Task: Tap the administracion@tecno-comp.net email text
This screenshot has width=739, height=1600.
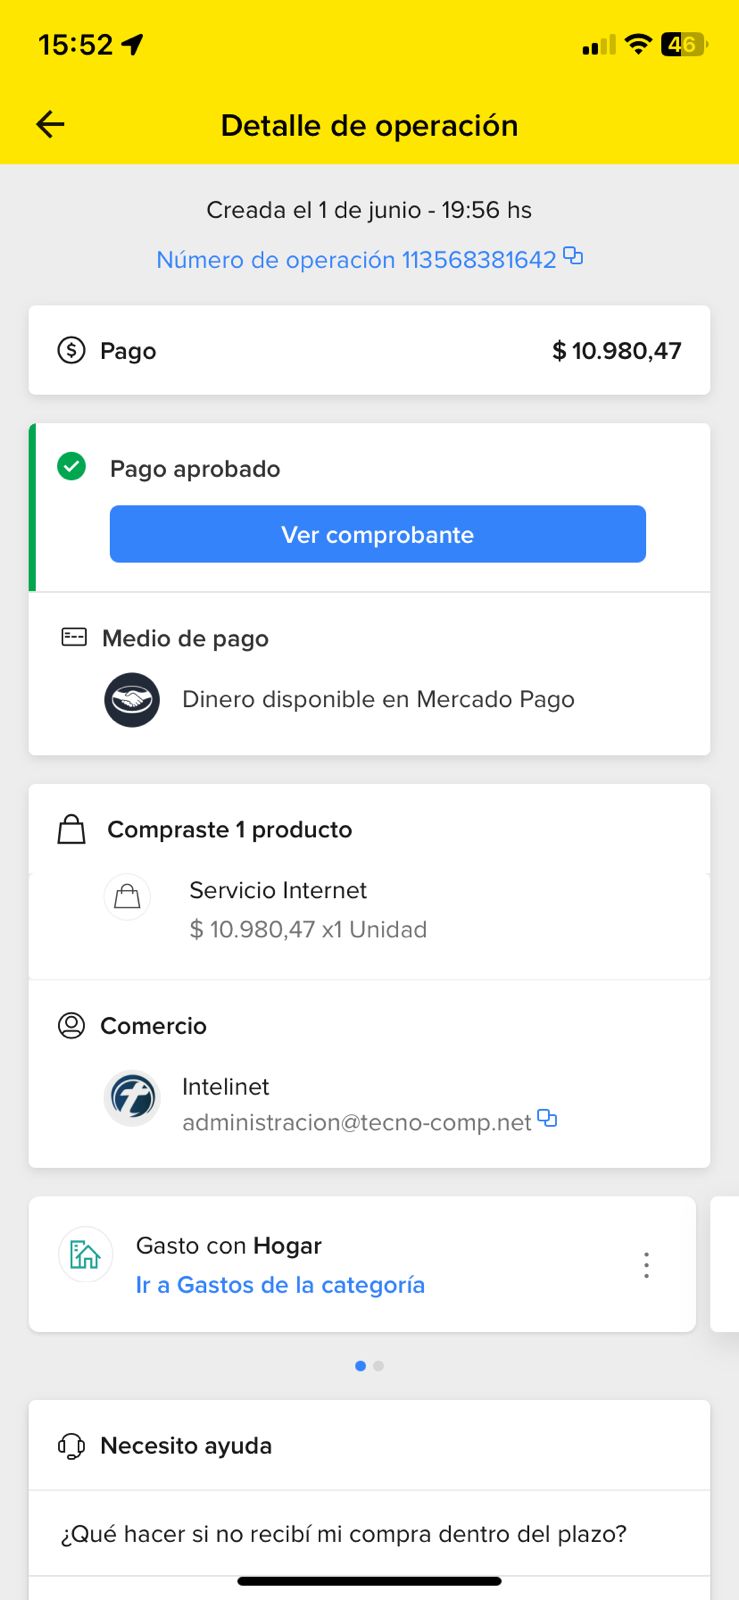Action: tap(356, 1122)
